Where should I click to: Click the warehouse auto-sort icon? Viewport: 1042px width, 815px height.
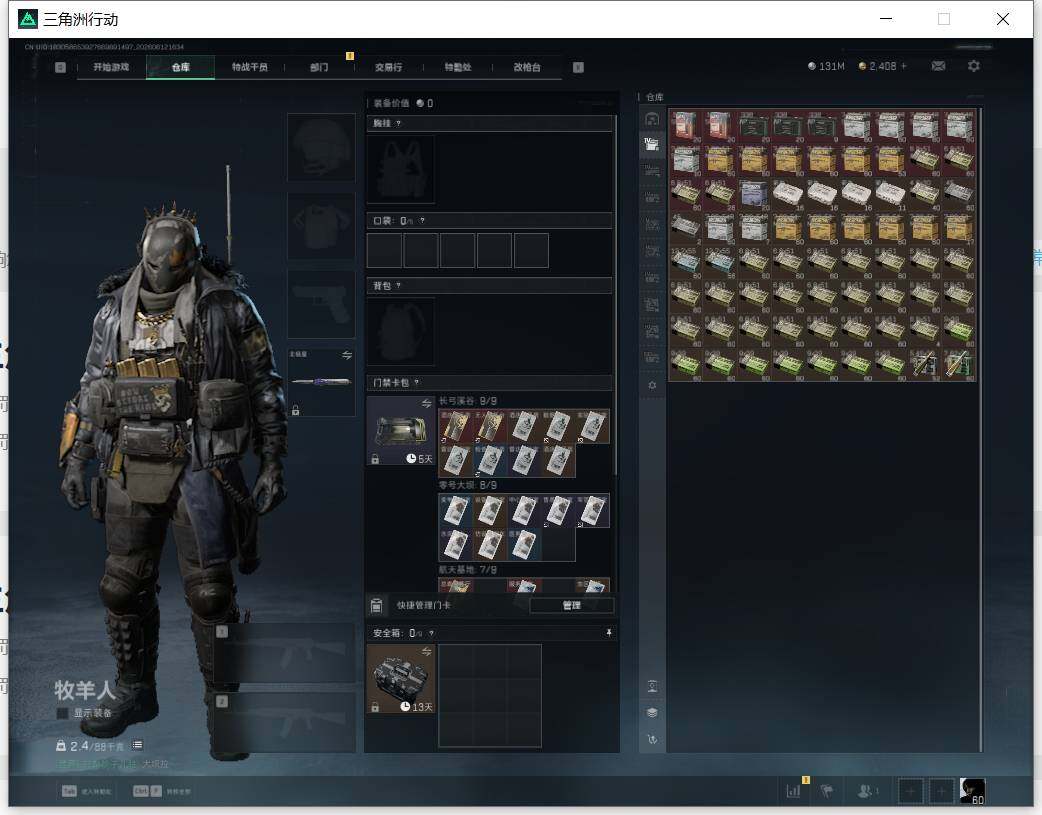tap(652, 739)
